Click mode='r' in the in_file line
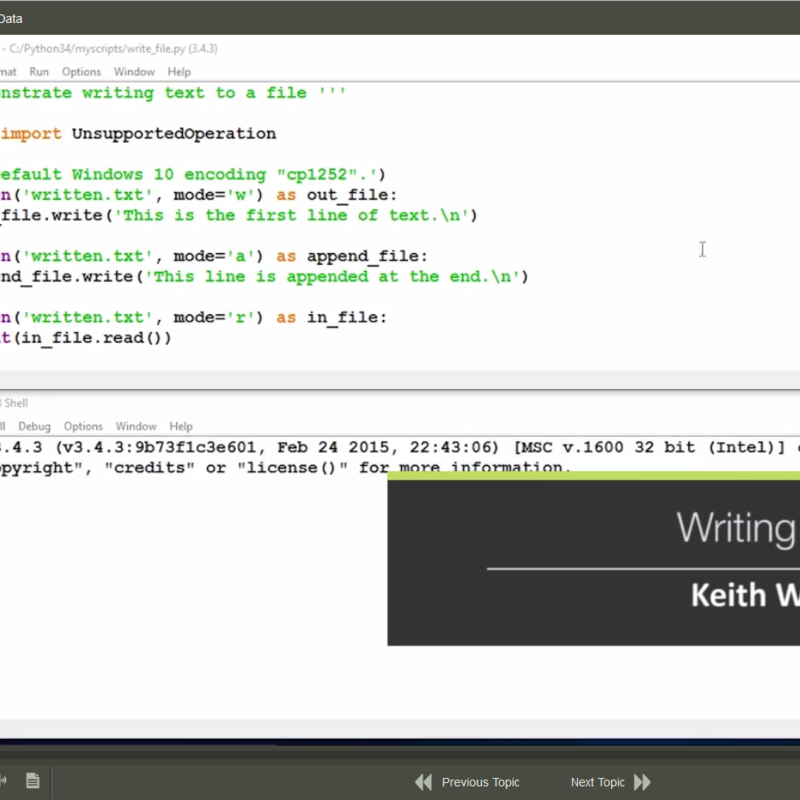800x800 pixels. coord(213,317)
